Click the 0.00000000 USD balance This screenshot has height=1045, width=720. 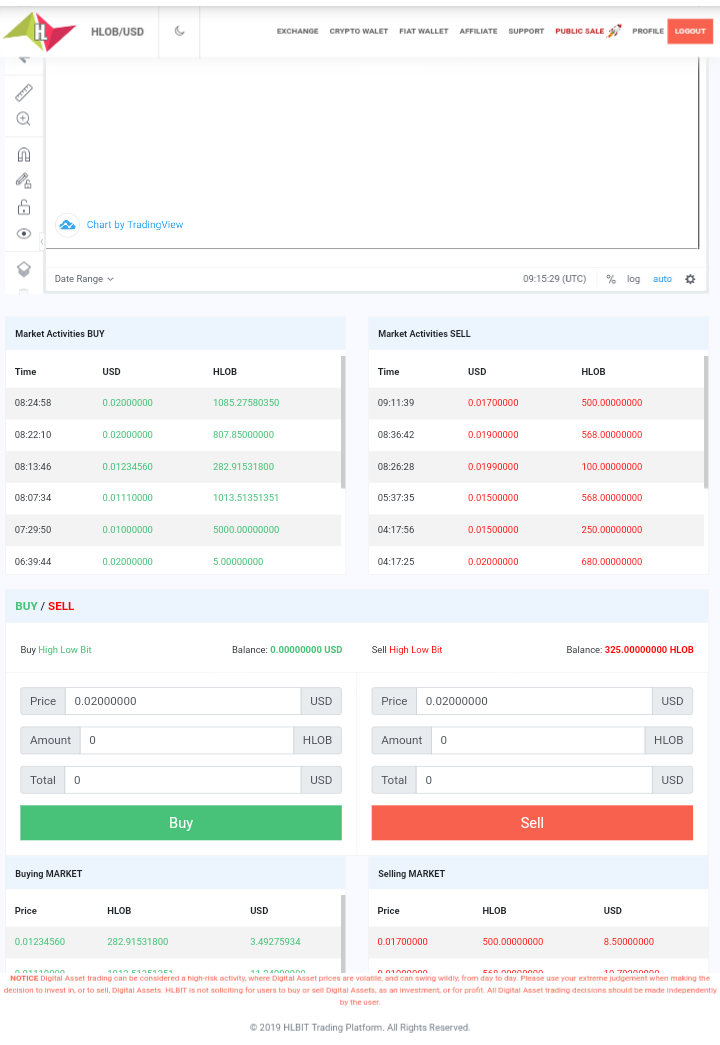click(306, 650)
